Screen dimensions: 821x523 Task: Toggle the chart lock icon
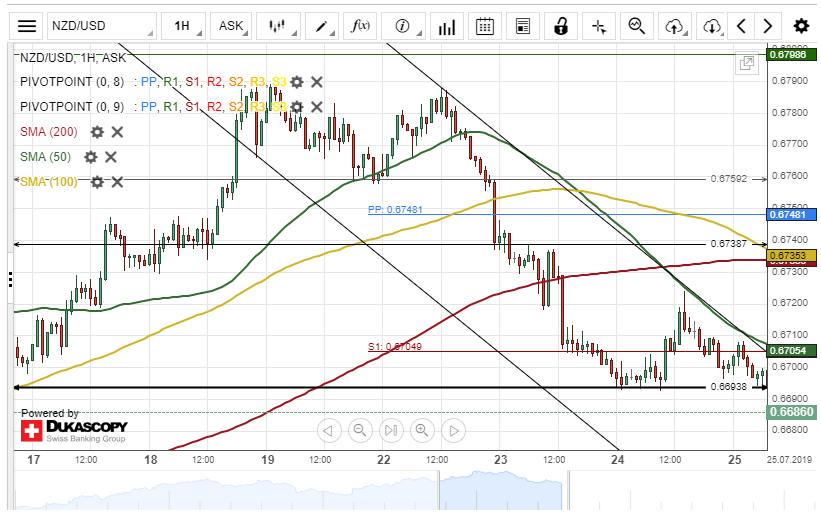pyautogui.click(x=561, y=26)
